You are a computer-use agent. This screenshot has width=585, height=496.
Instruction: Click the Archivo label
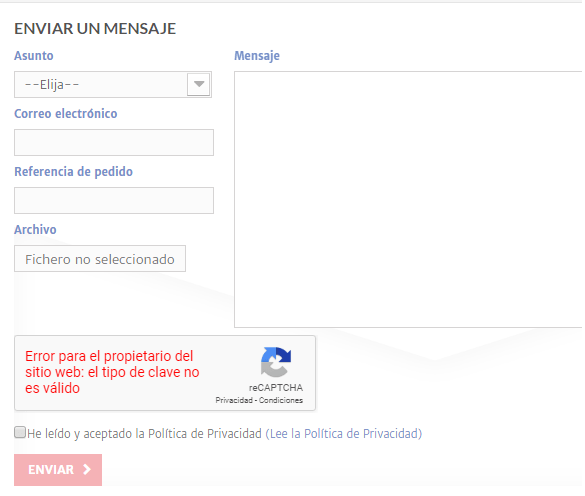(35, 230)
